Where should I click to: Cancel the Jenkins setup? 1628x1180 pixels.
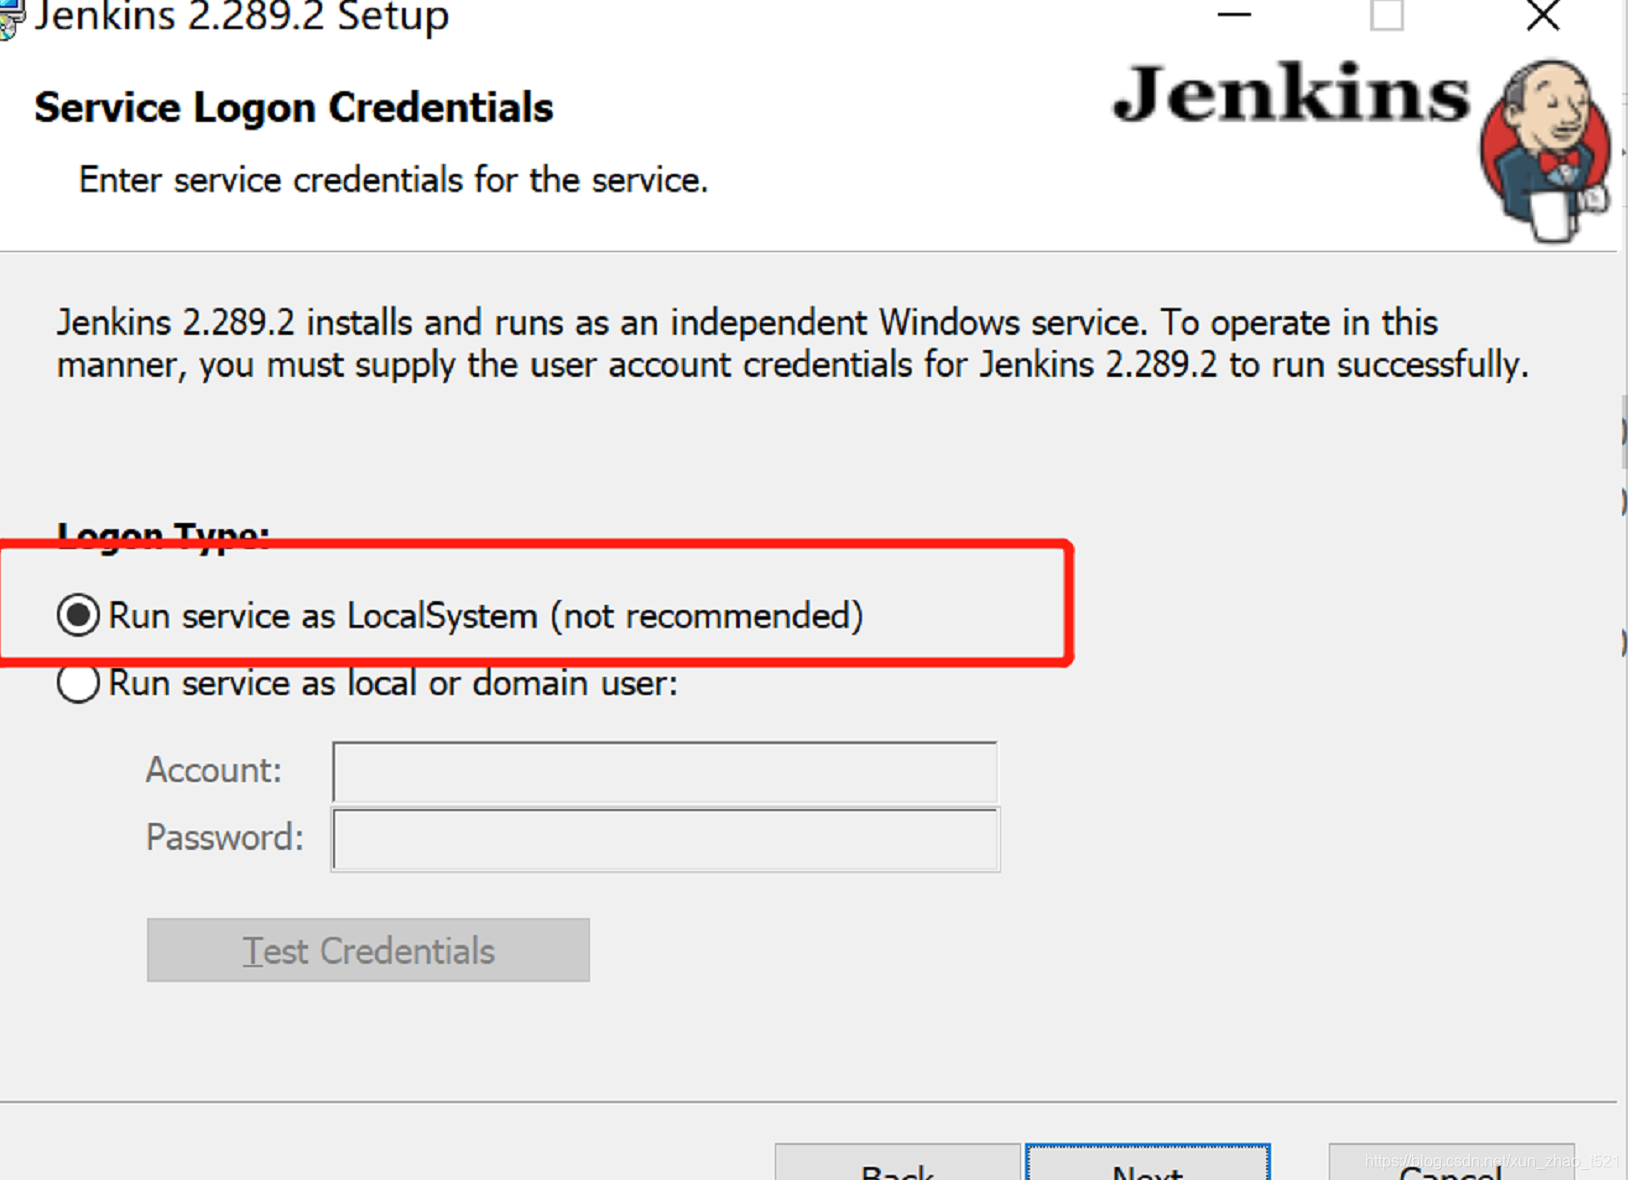click(1451, 1163)
